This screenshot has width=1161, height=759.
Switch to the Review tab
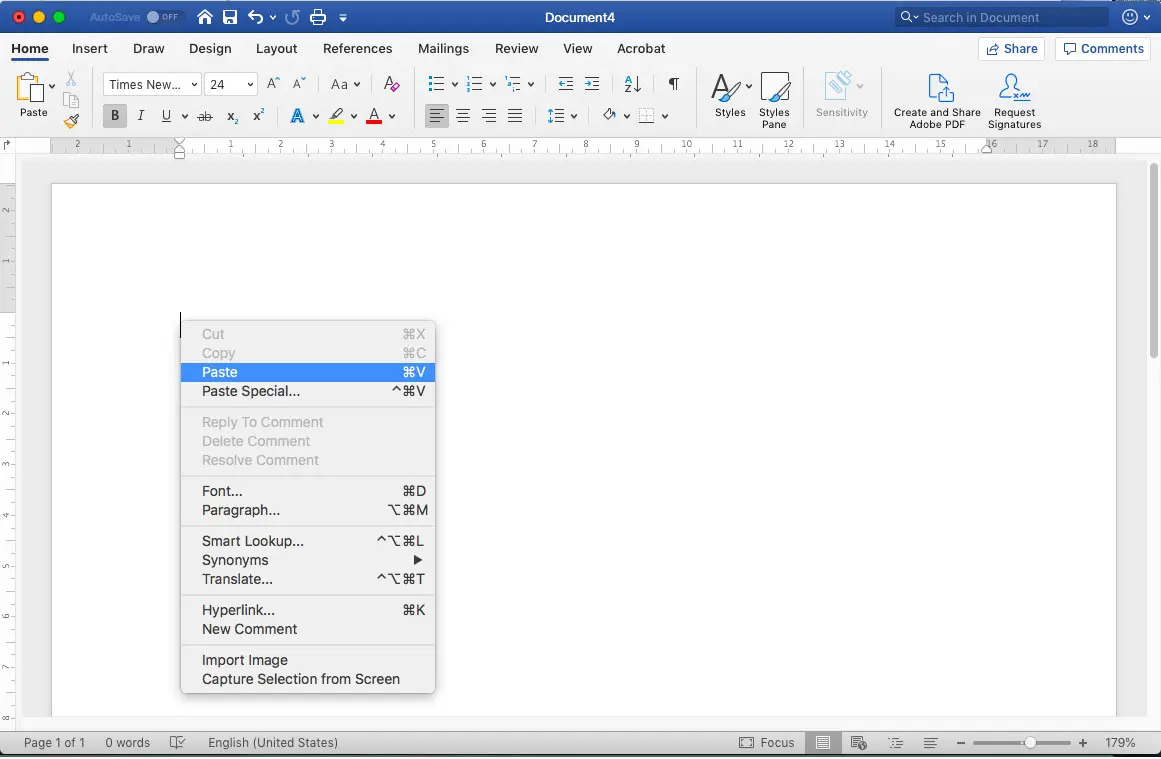click(x=516, y=48)
